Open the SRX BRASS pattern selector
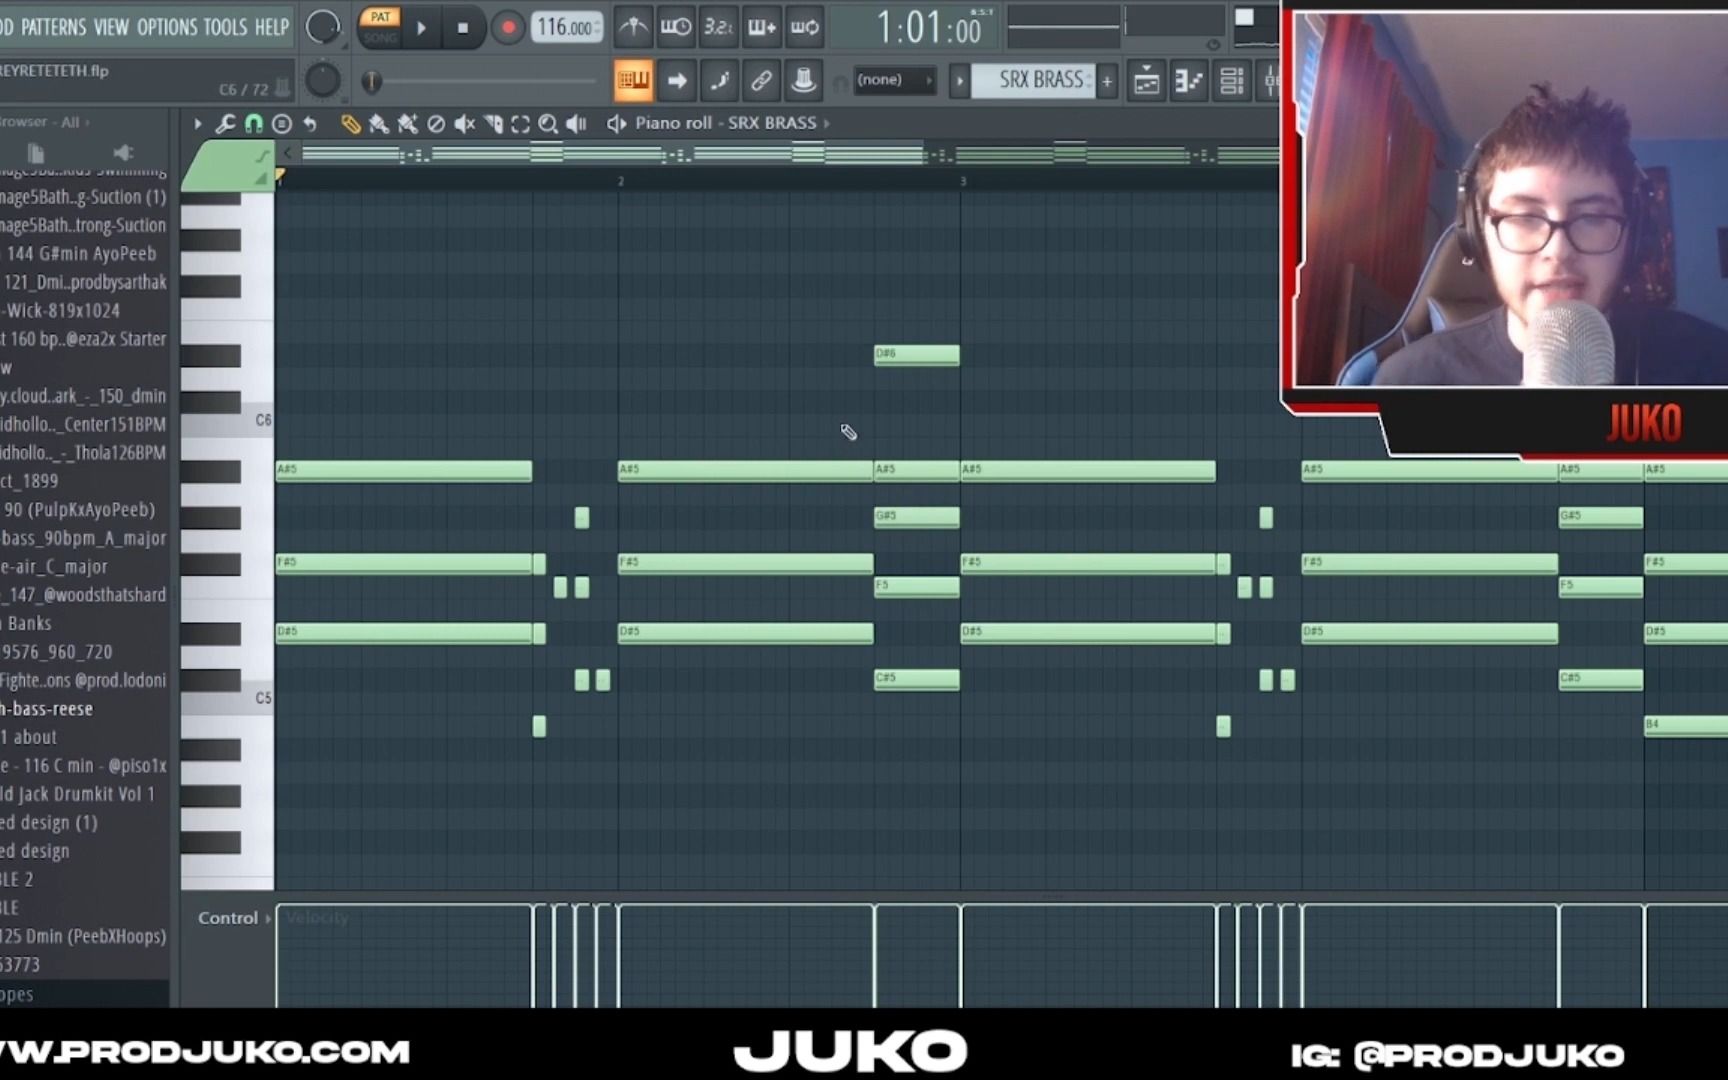Viewport: 1728px width, 1080px height. point(1034,80)
